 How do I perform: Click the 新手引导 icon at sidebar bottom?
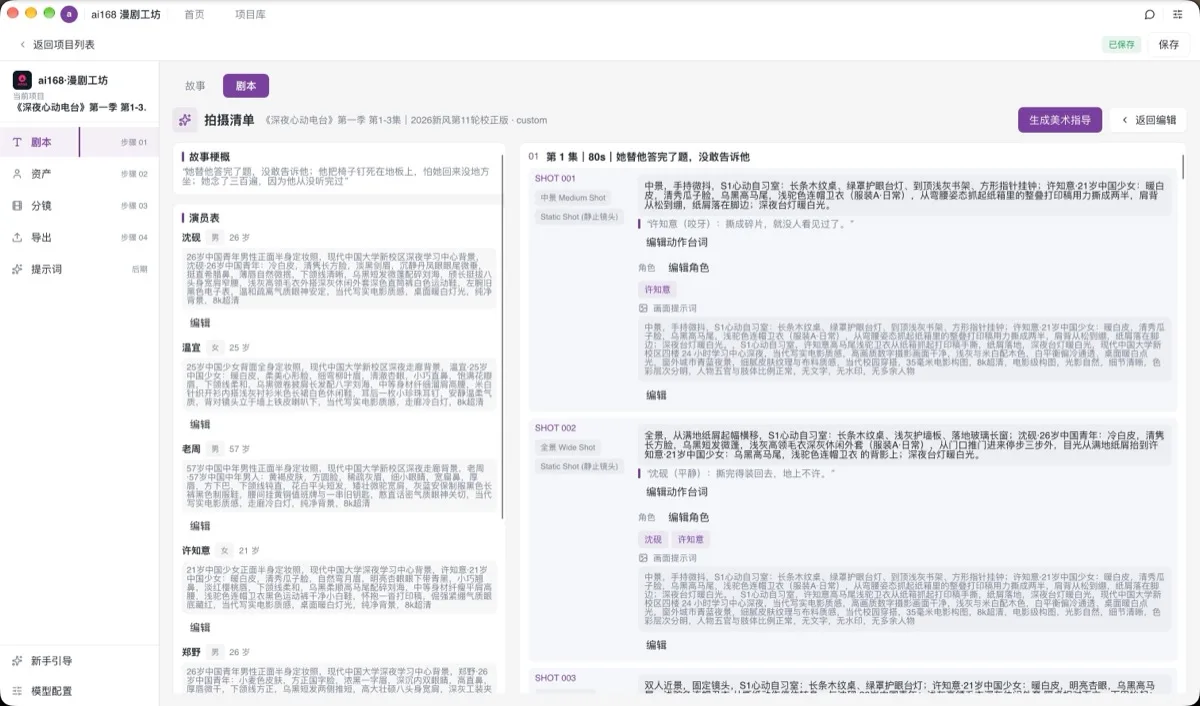17,661
